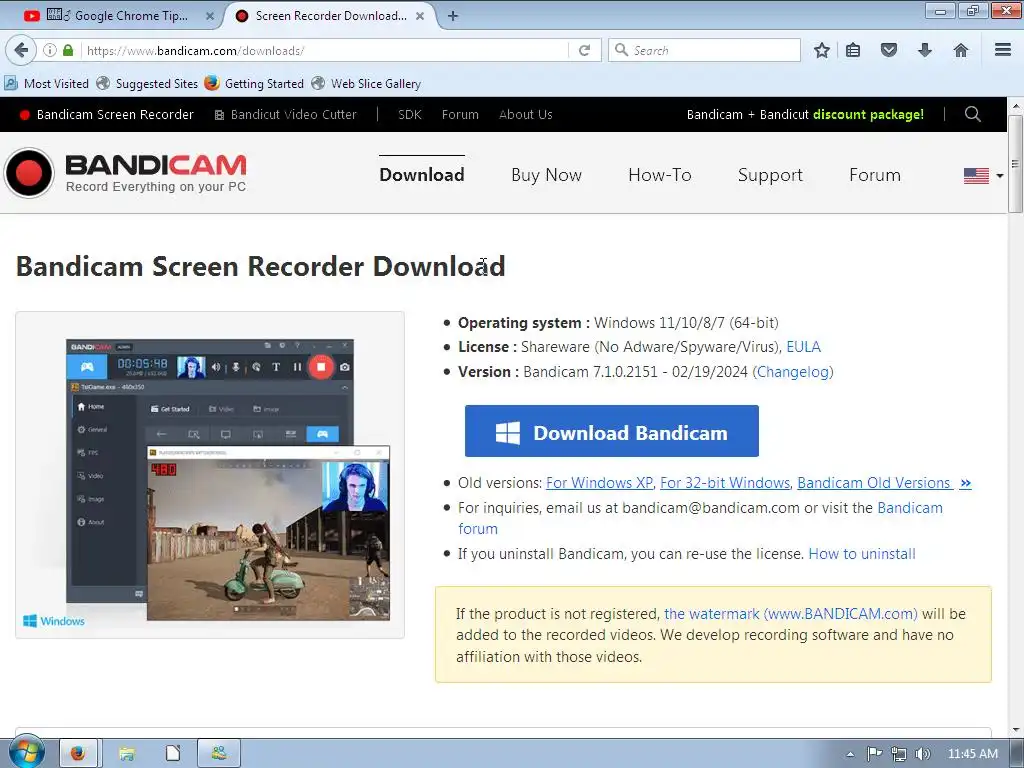1024x768 pixels.
Task: Click the Bandicam app screenshot thumbnail
Action: (x=210, y=475)
